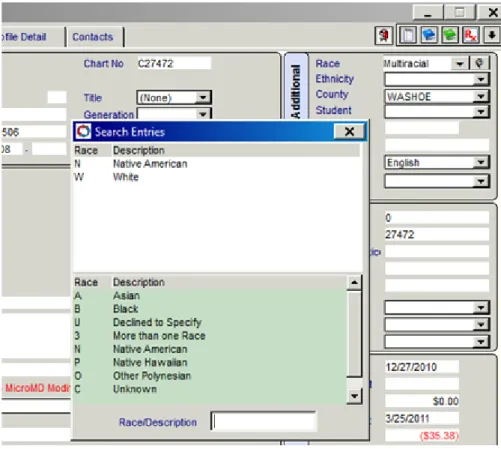Image resolution: width=501 pixels, height=449 pixels.
Task: Expand the Generation dropdown
Action: (203, 114)
